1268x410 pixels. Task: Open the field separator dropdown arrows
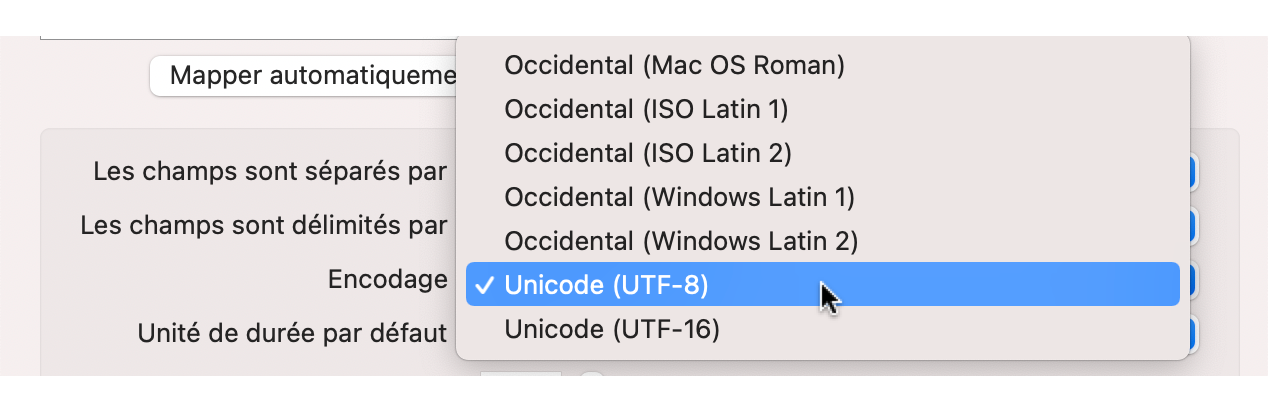click(1193, 172)
